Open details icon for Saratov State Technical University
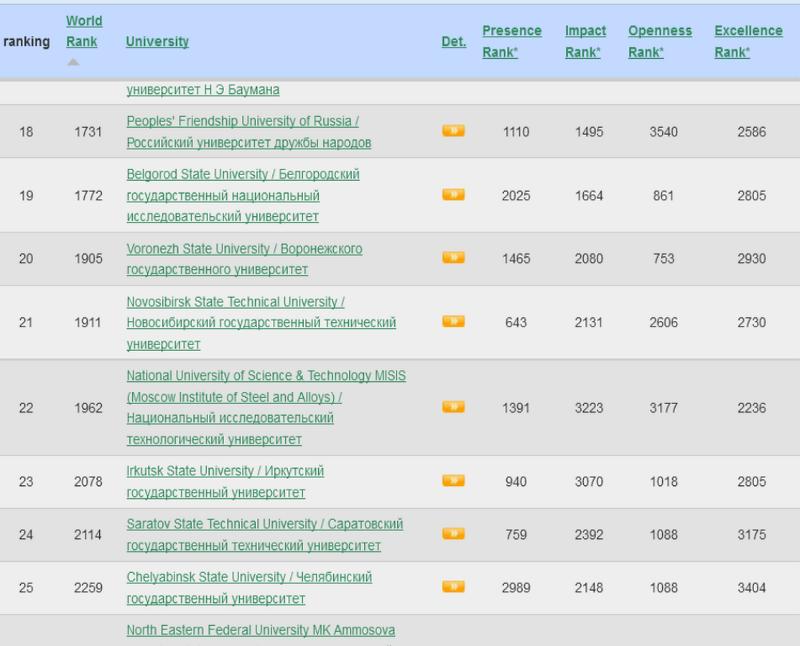This screenshot has height=646, width=800. point(453,534)
